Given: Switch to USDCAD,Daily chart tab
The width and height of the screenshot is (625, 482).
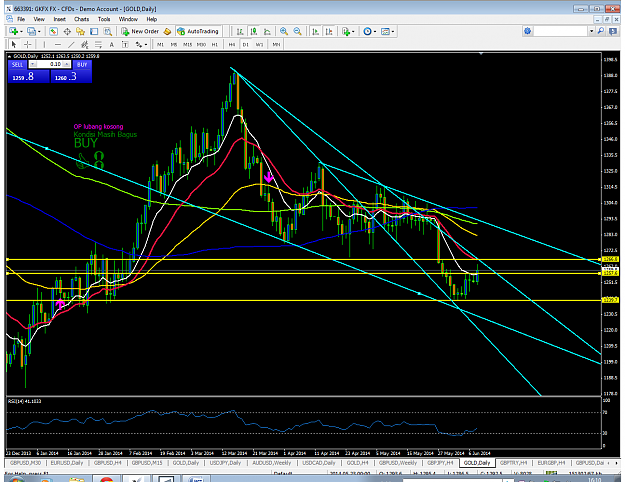Looking at the screenshot, I should [319, 463].
